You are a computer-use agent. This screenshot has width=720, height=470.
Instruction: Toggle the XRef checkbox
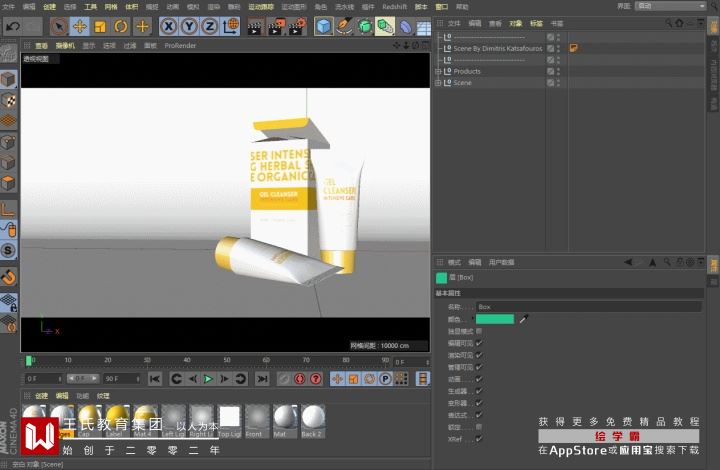coord(479,439)
